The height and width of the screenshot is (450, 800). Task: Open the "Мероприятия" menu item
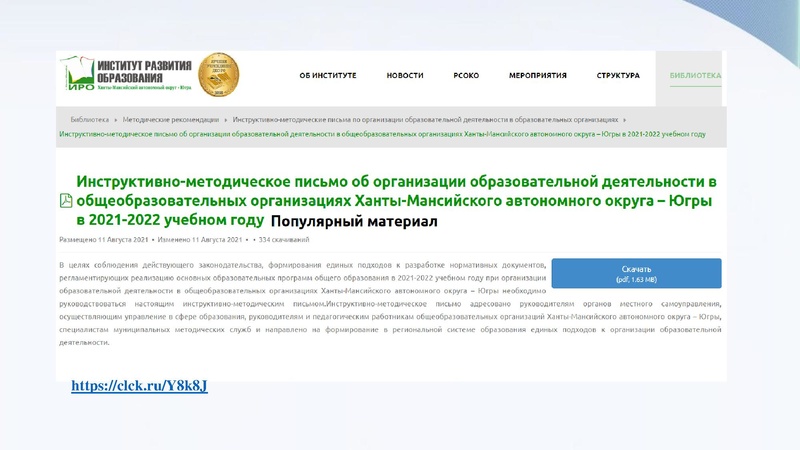(x=537, y=76)
